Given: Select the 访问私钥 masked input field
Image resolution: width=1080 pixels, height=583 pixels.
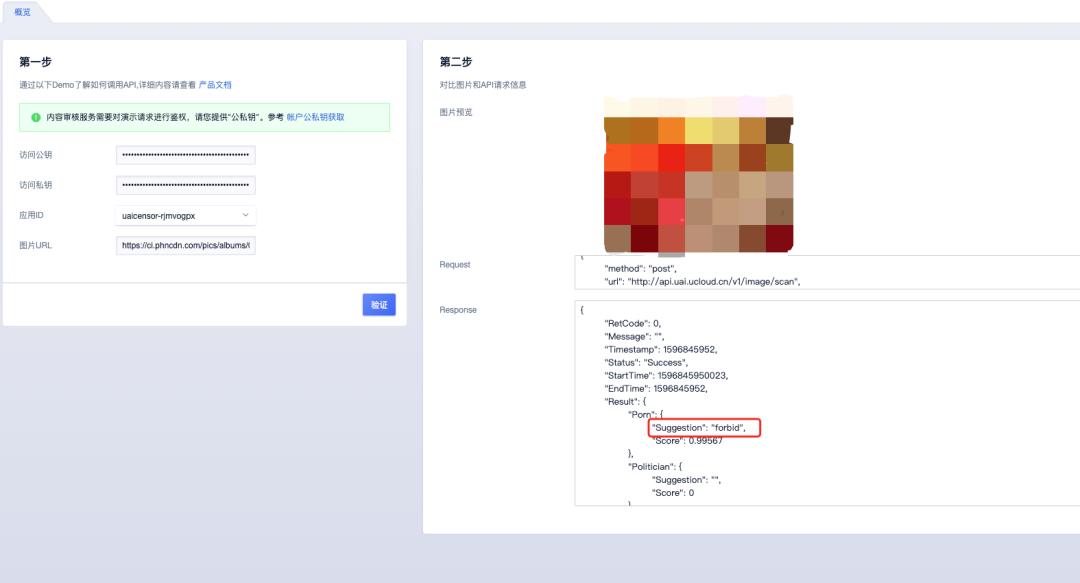Looking at the screenshot, I should pyautogui.click(x=185, y=185).
